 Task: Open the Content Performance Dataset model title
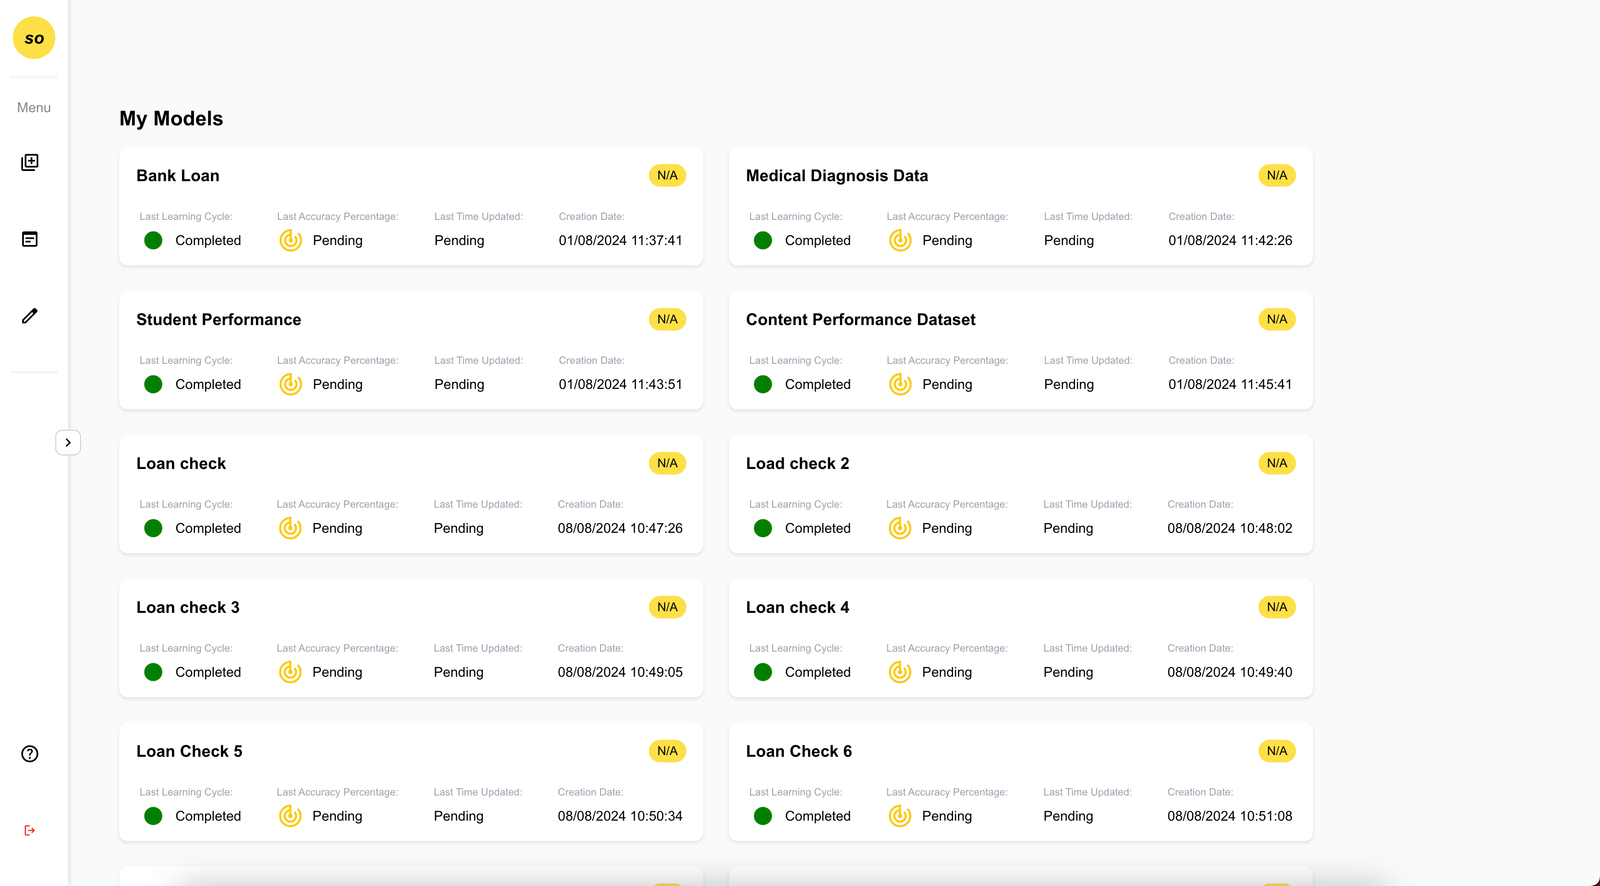[x=861, y=320]
